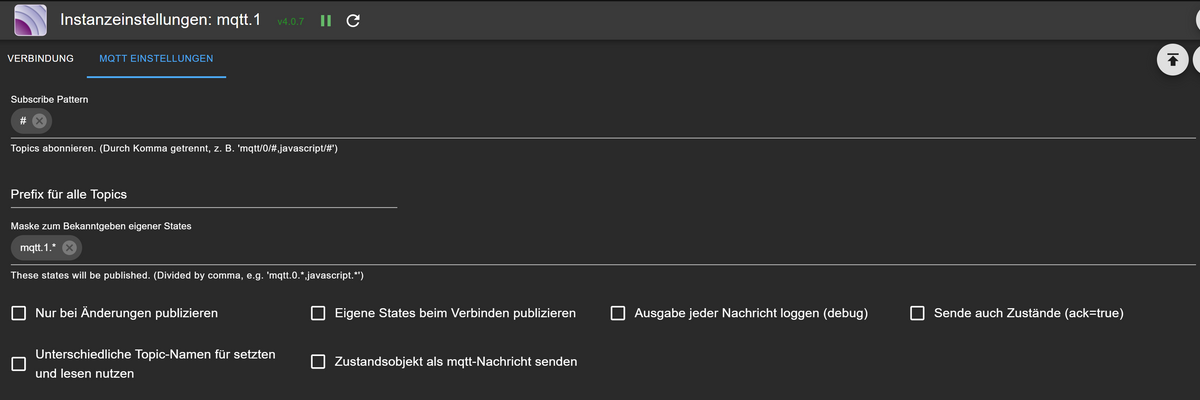Tick 'Unterschiedliche Topic-Namen' checkbox
This screenshot has height=400, width=1200.
(19, 364)
